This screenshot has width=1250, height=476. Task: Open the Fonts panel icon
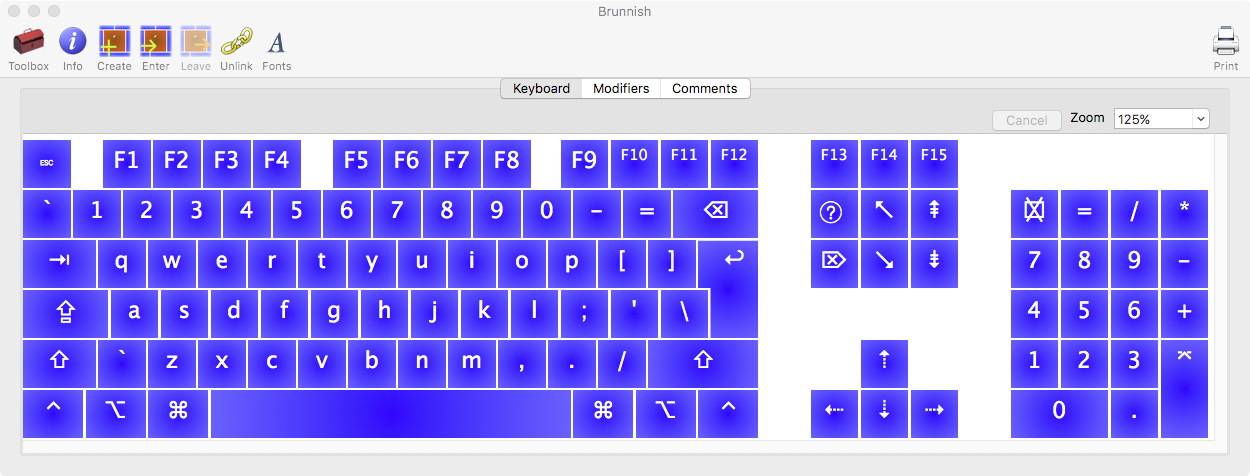point(277,42)
